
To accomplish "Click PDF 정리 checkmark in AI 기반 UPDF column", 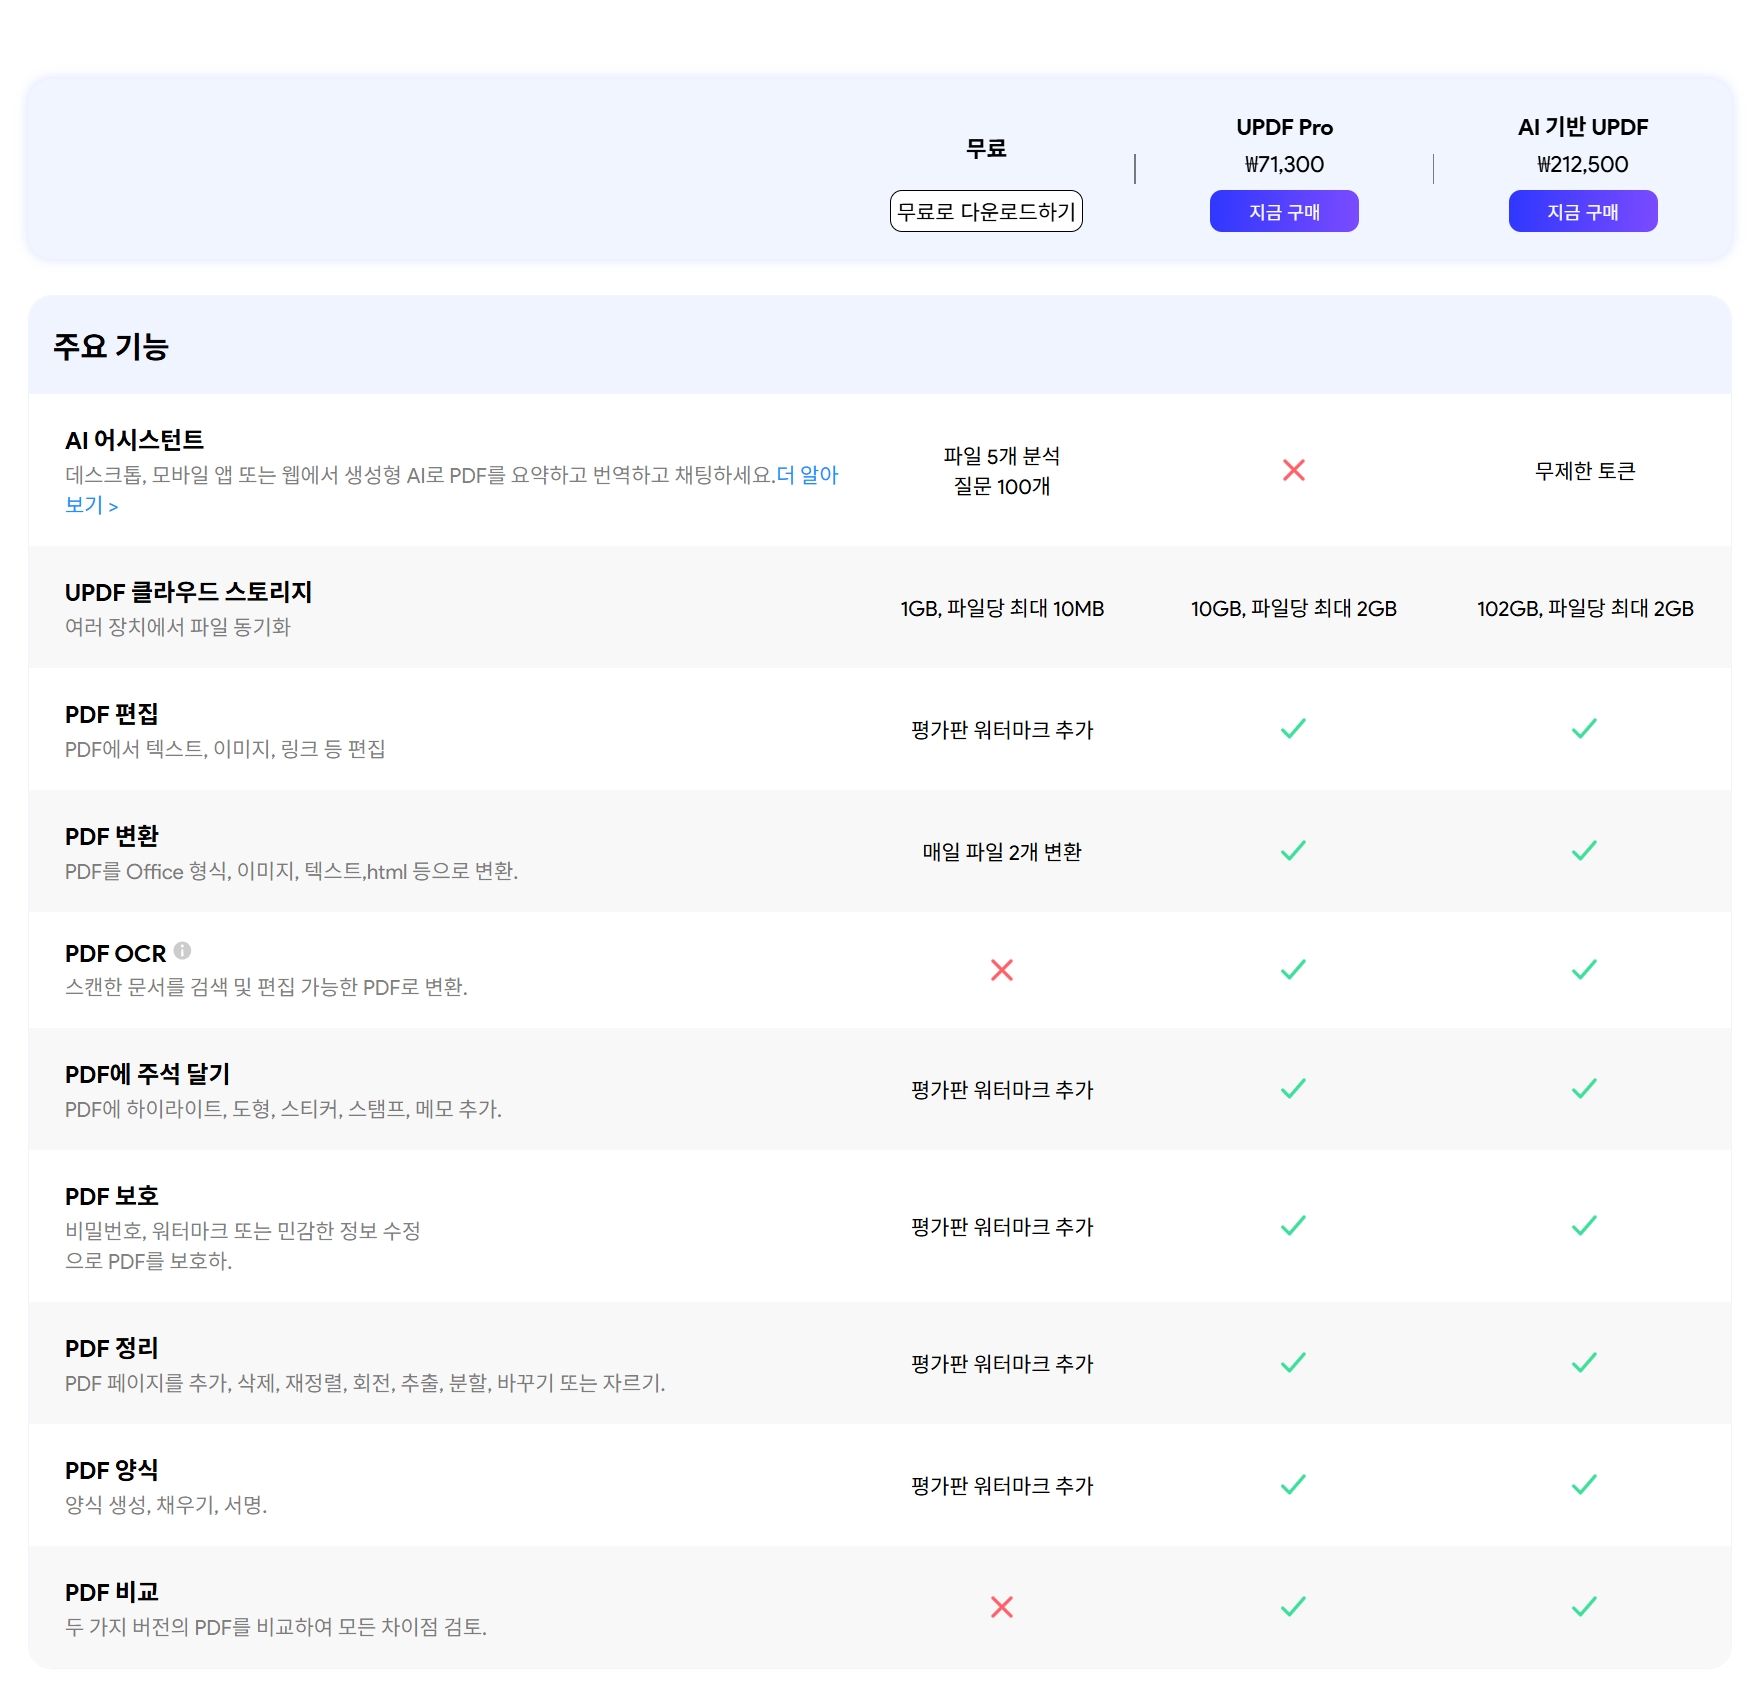I will (x=1585, y=1363).
